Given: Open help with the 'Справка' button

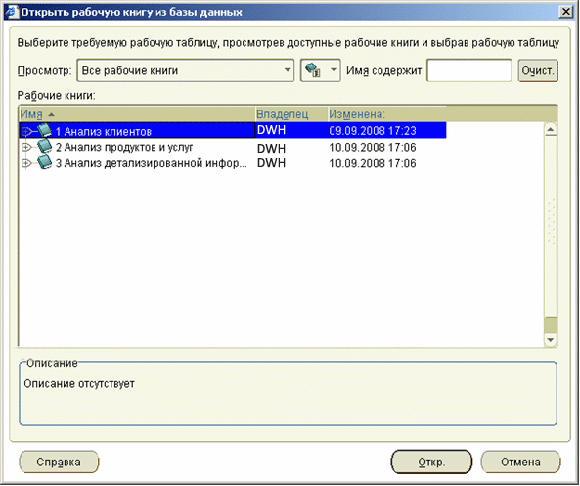Looking at the screenshot, I should coord(59,462).
